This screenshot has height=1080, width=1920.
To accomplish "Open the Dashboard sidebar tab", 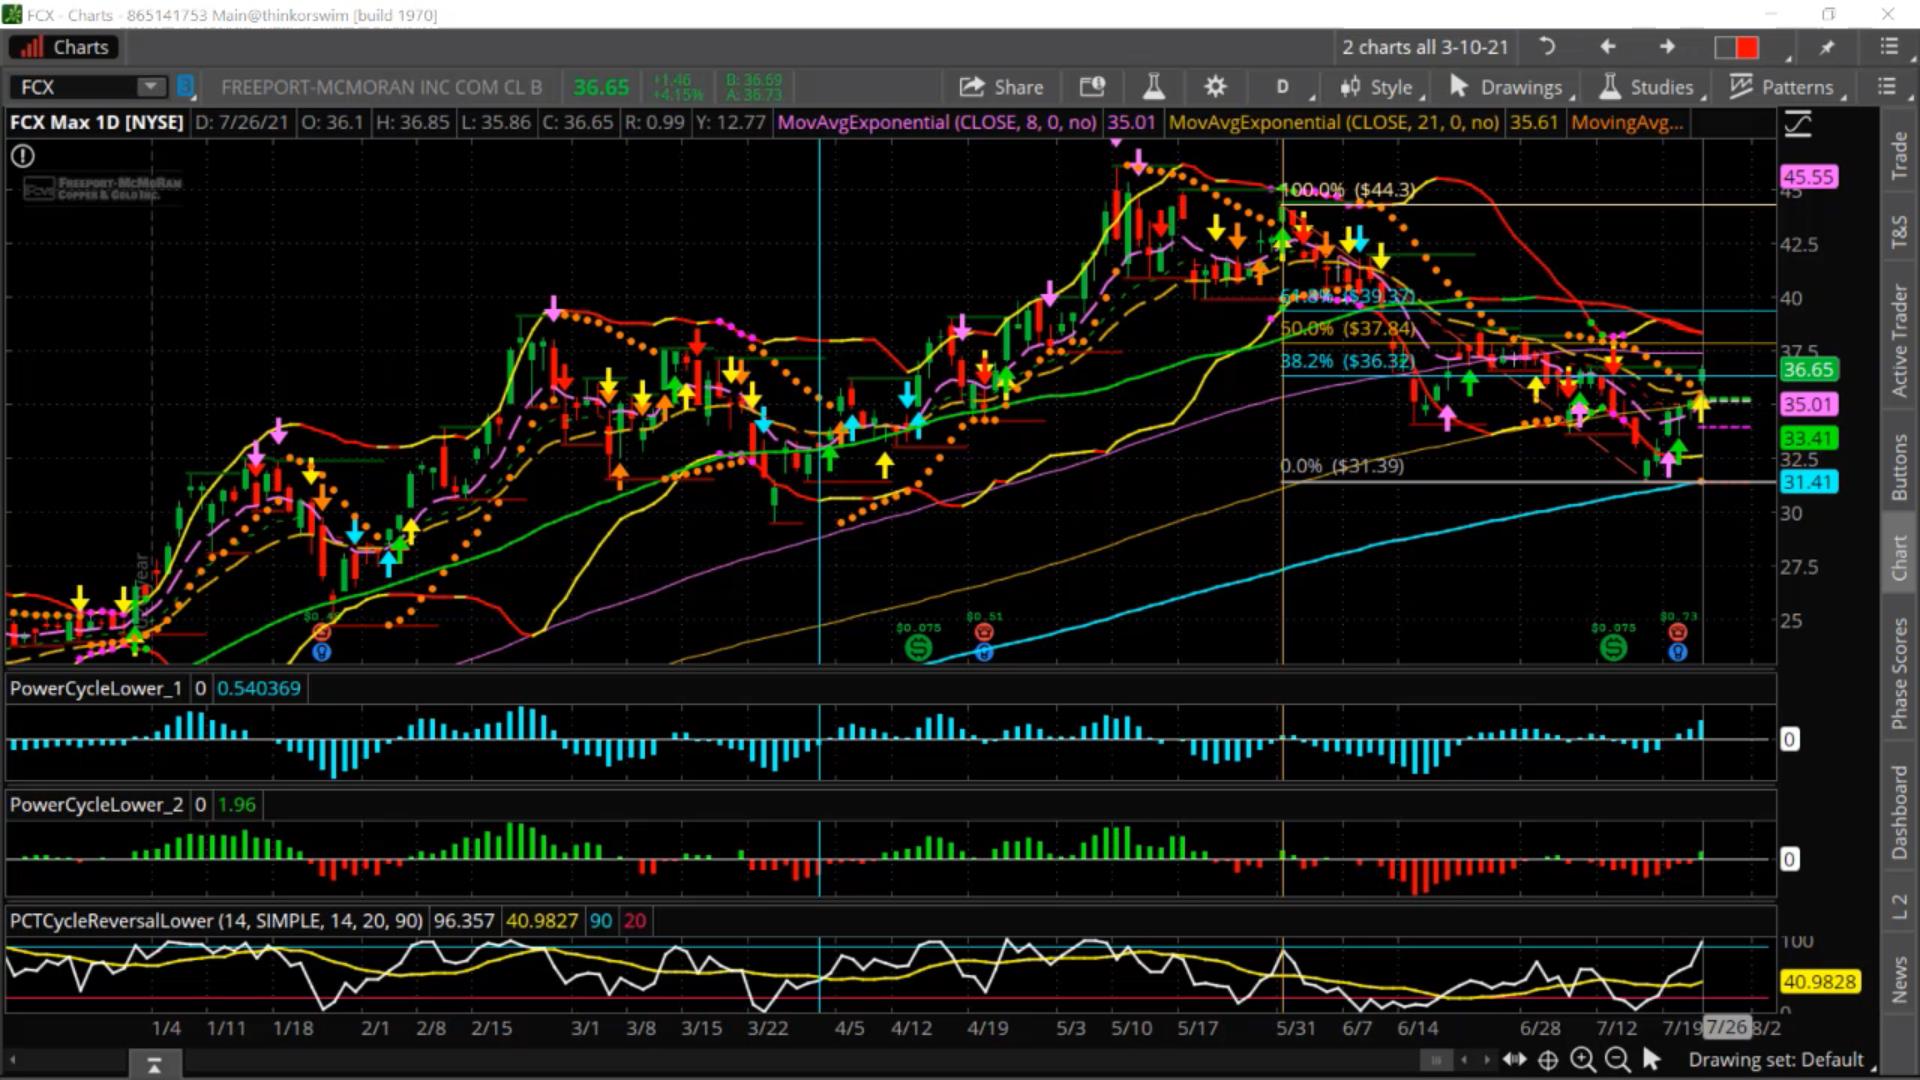I will click(x=1898, y=813).
